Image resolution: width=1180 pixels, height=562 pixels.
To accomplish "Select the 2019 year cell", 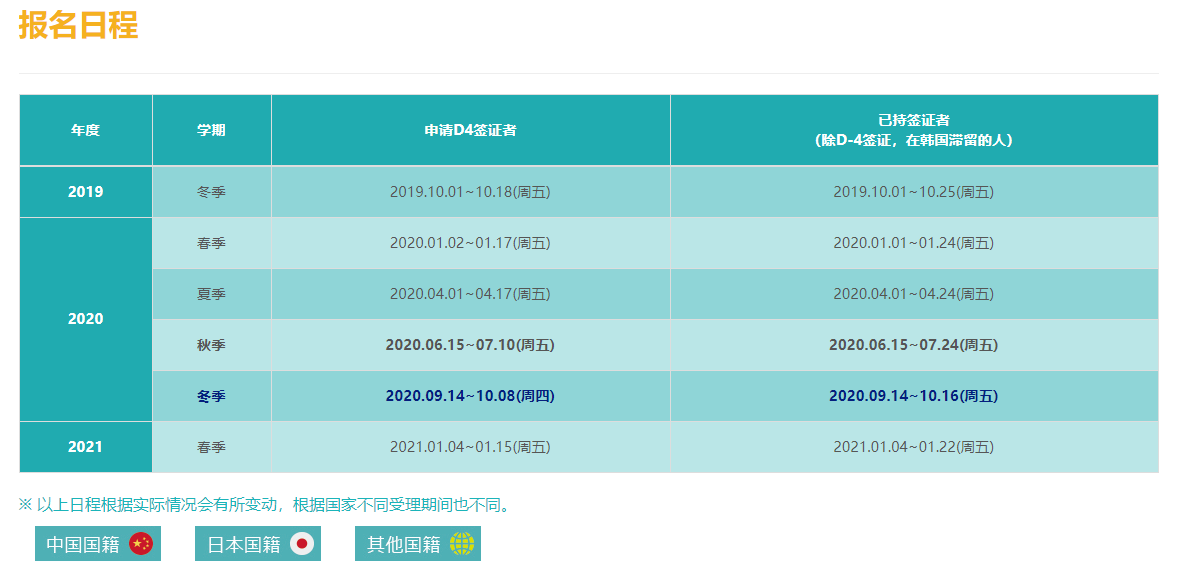I will [x=86, y=192].
